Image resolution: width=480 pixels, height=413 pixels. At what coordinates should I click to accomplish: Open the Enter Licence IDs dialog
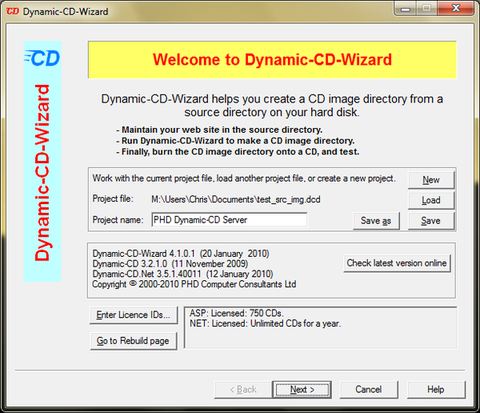133,315
